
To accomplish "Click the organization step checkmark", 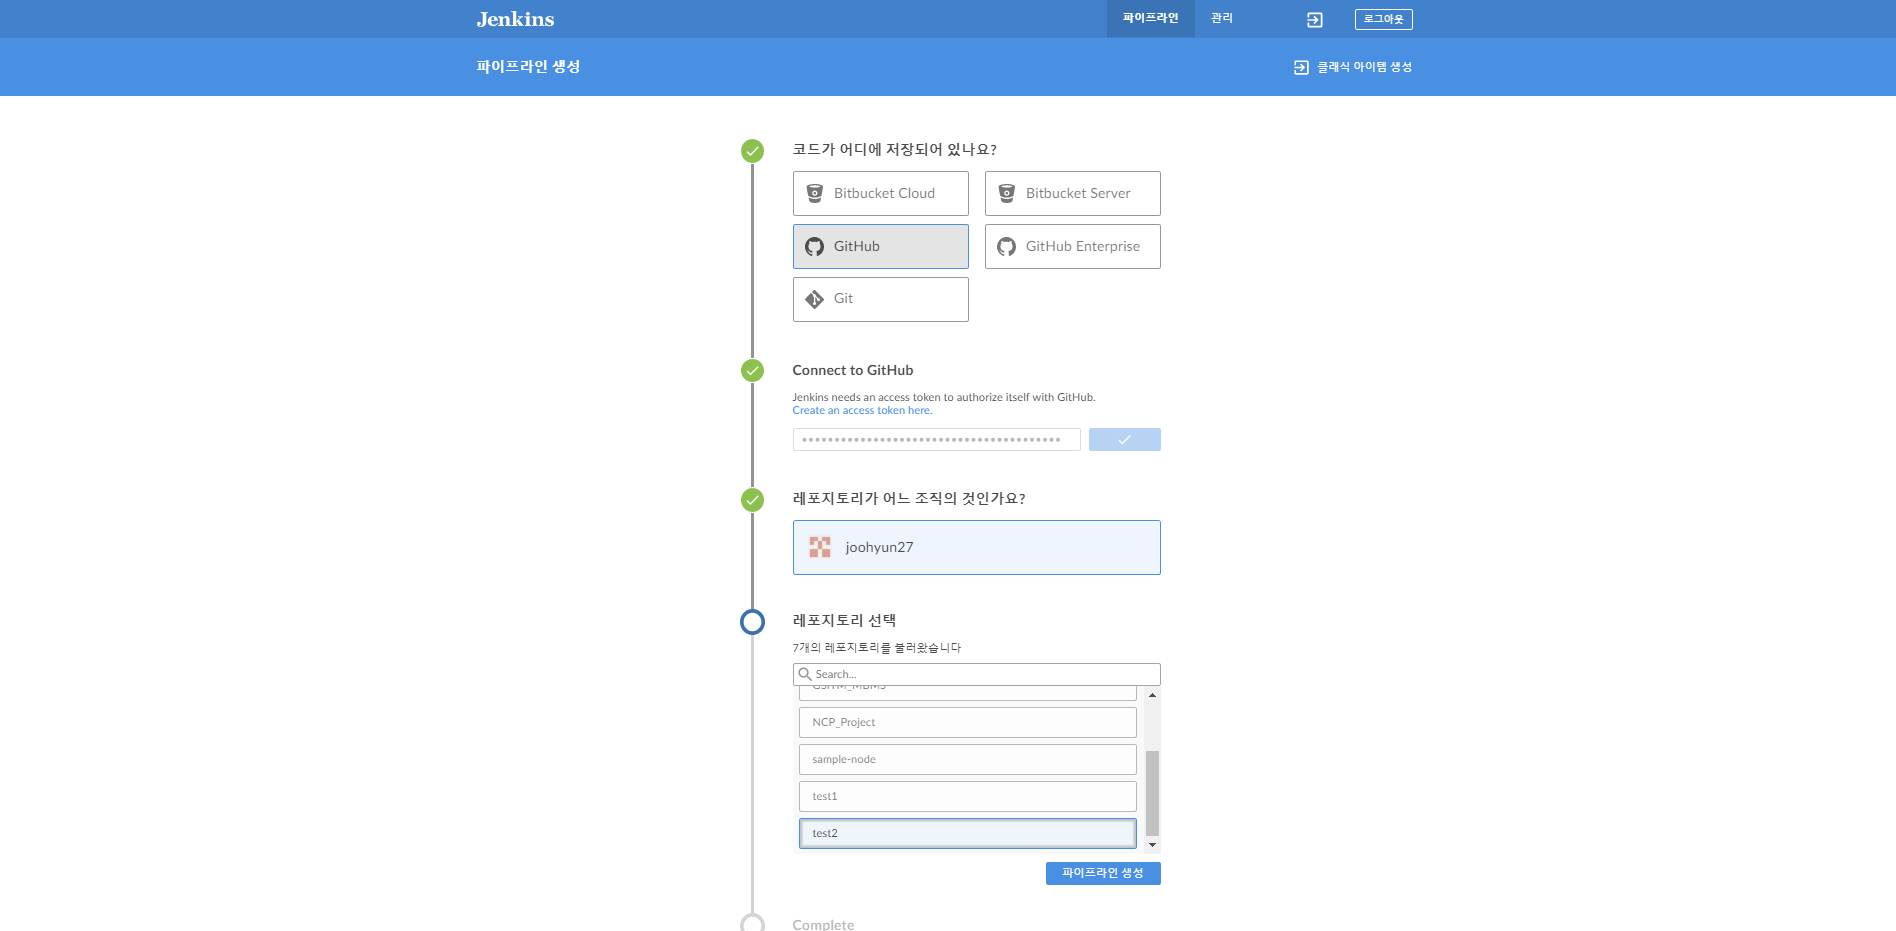I will tap(752, 499).
